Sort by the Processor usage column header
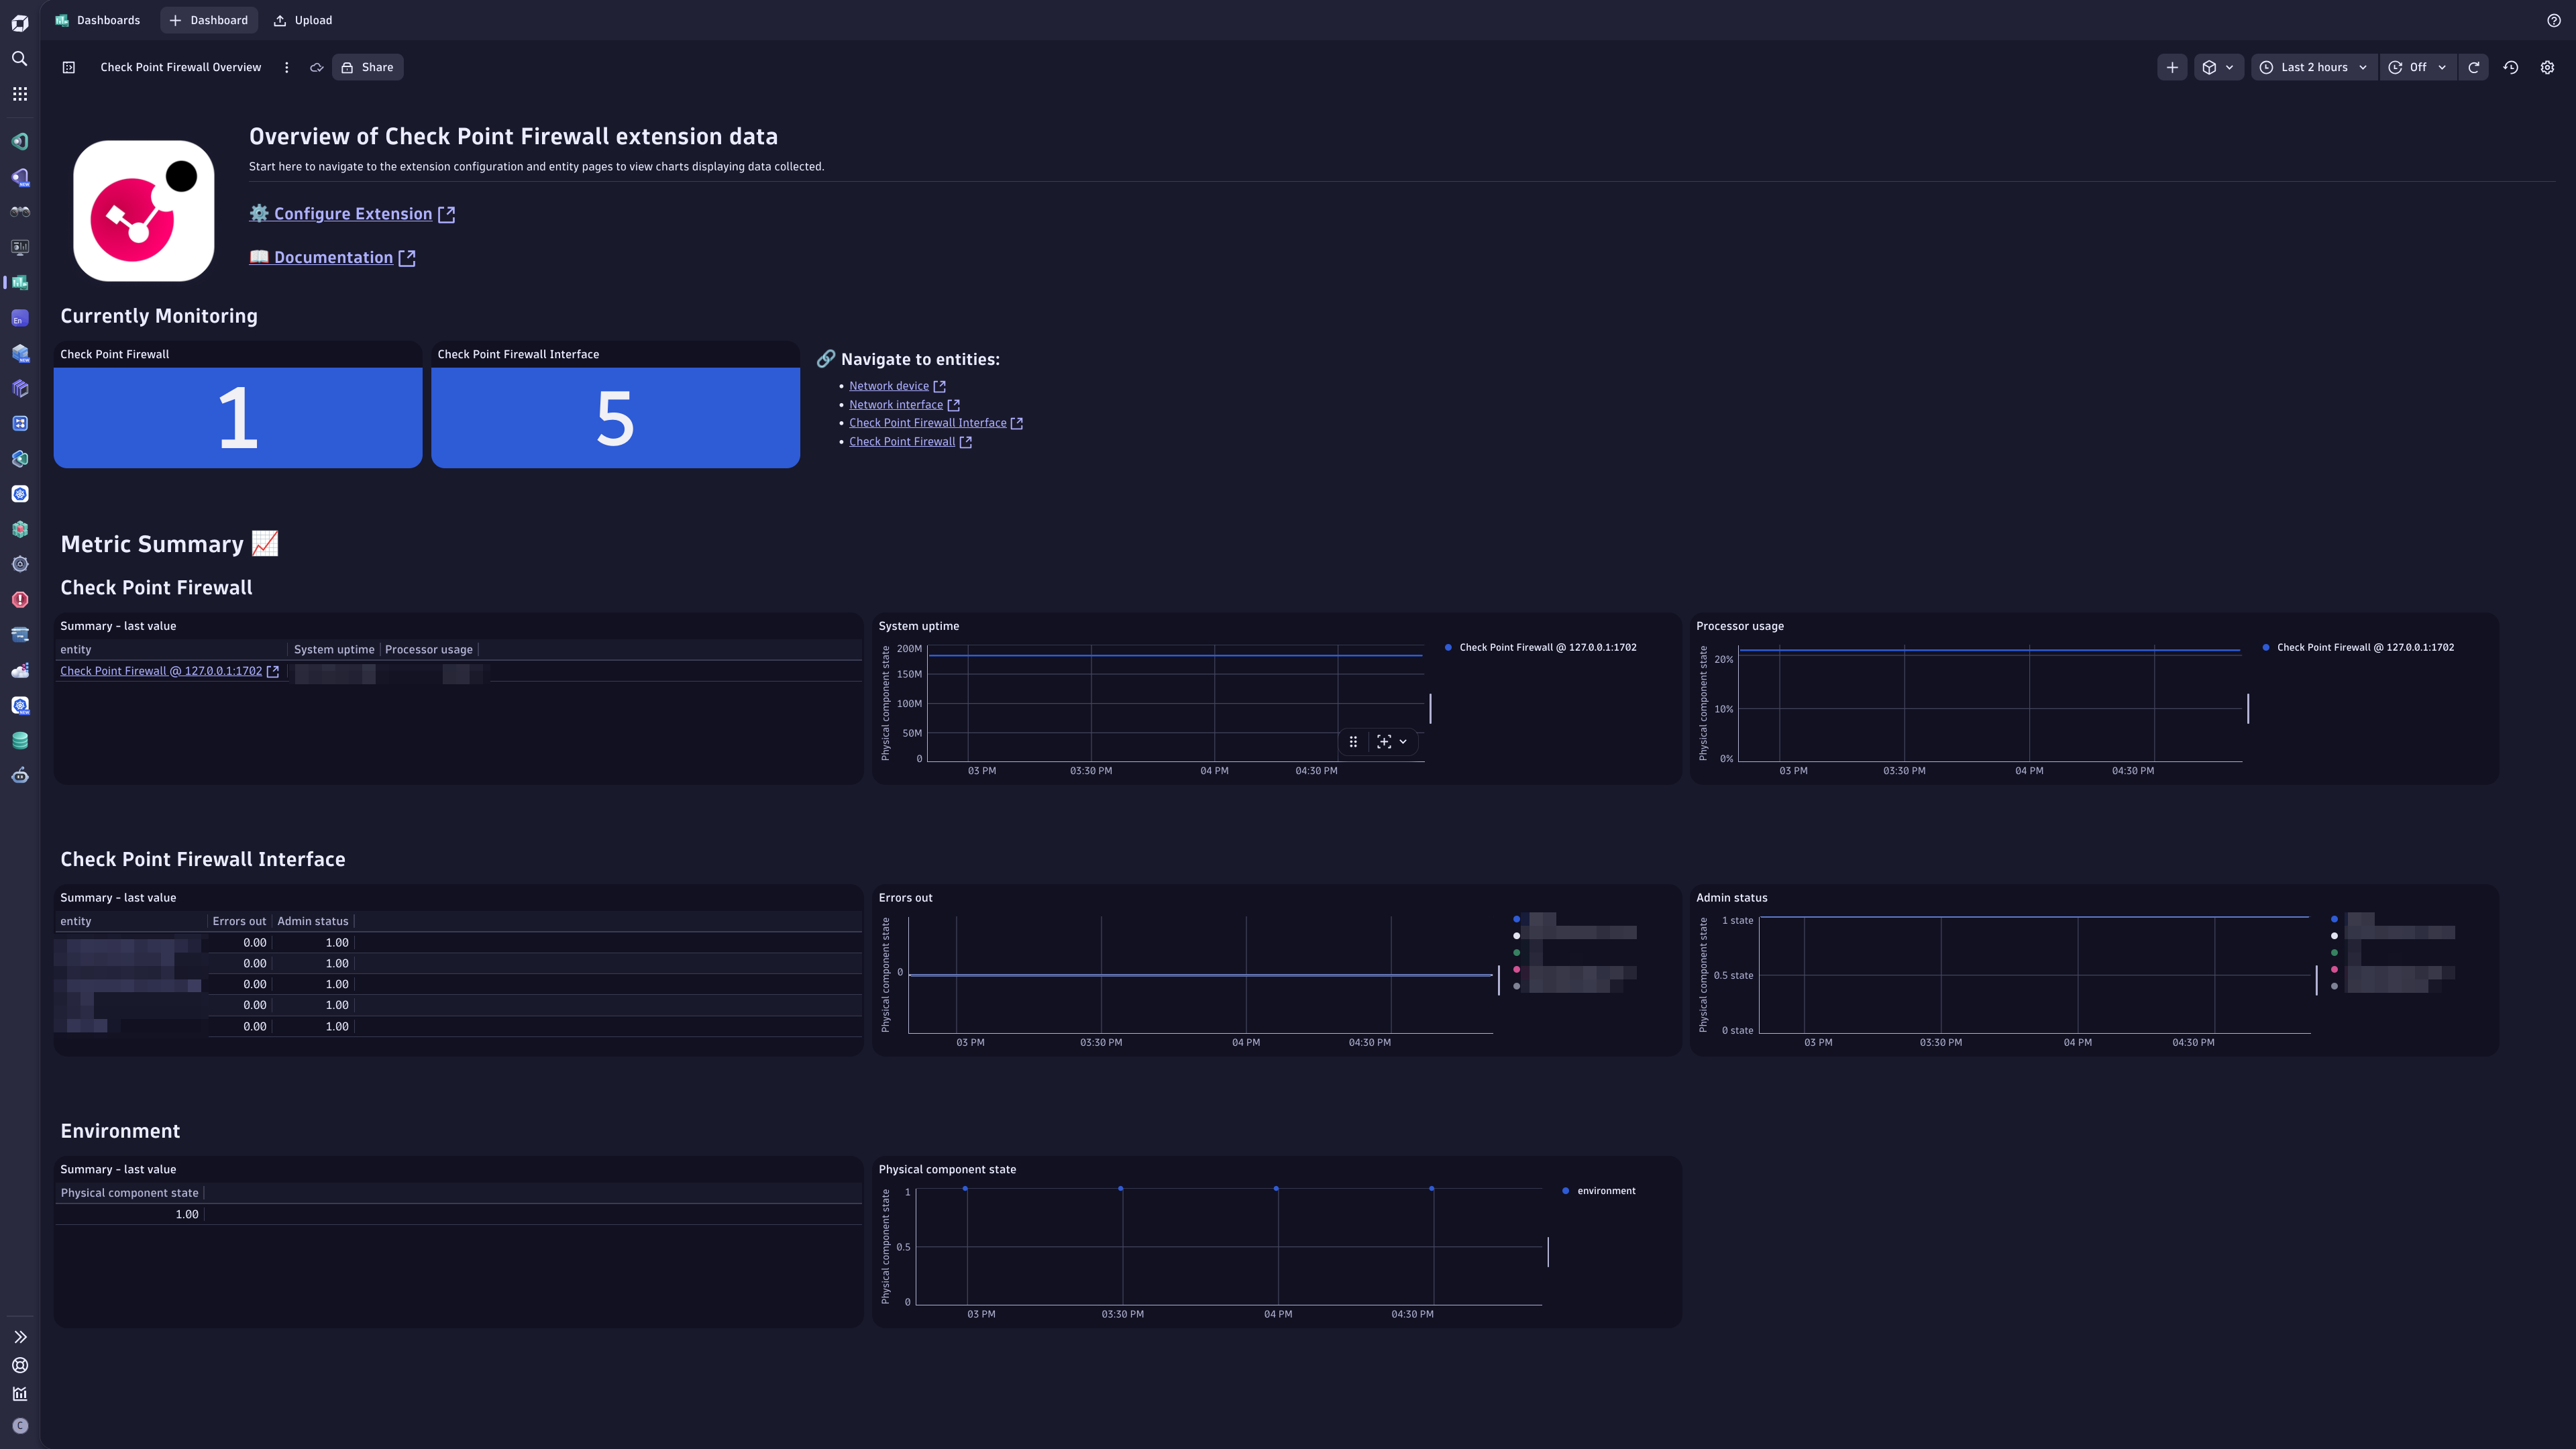This screenshot has height=1449, width=2576. (x=429, y=650)
